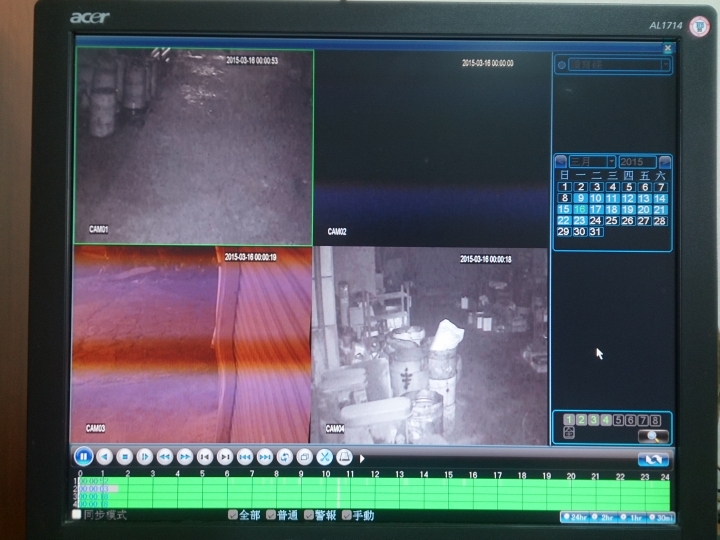
Task: Select calendar date 15
Action: tap(564, 209)
